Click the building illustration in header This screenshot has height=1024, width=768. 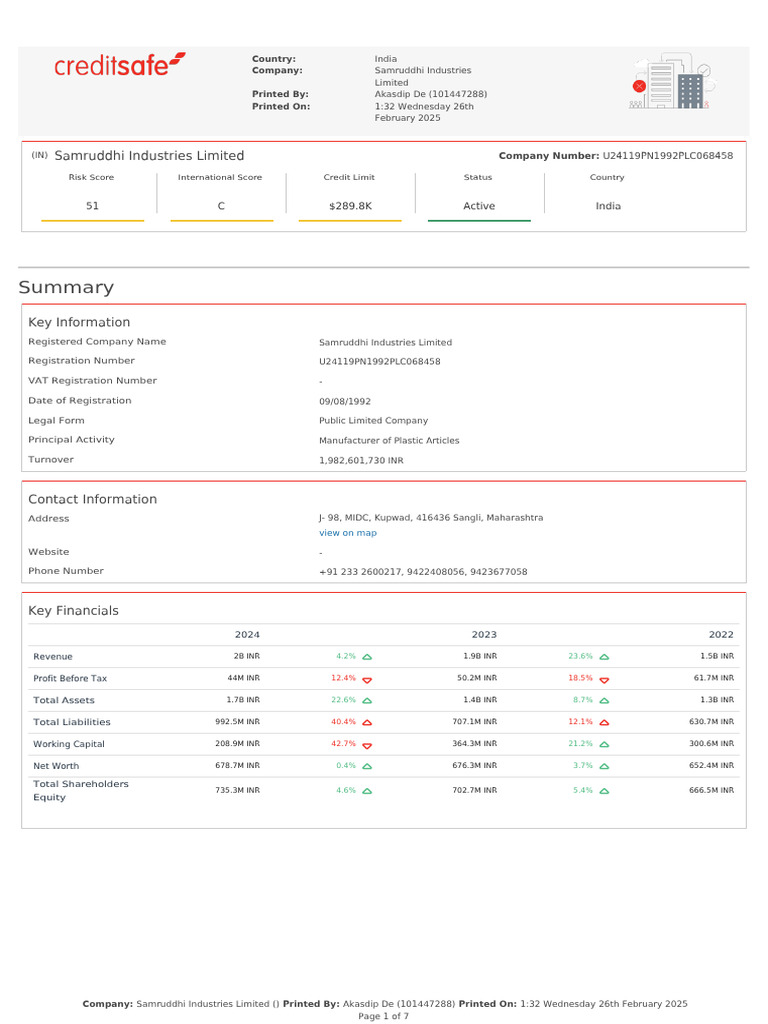[x=670, y=82]
